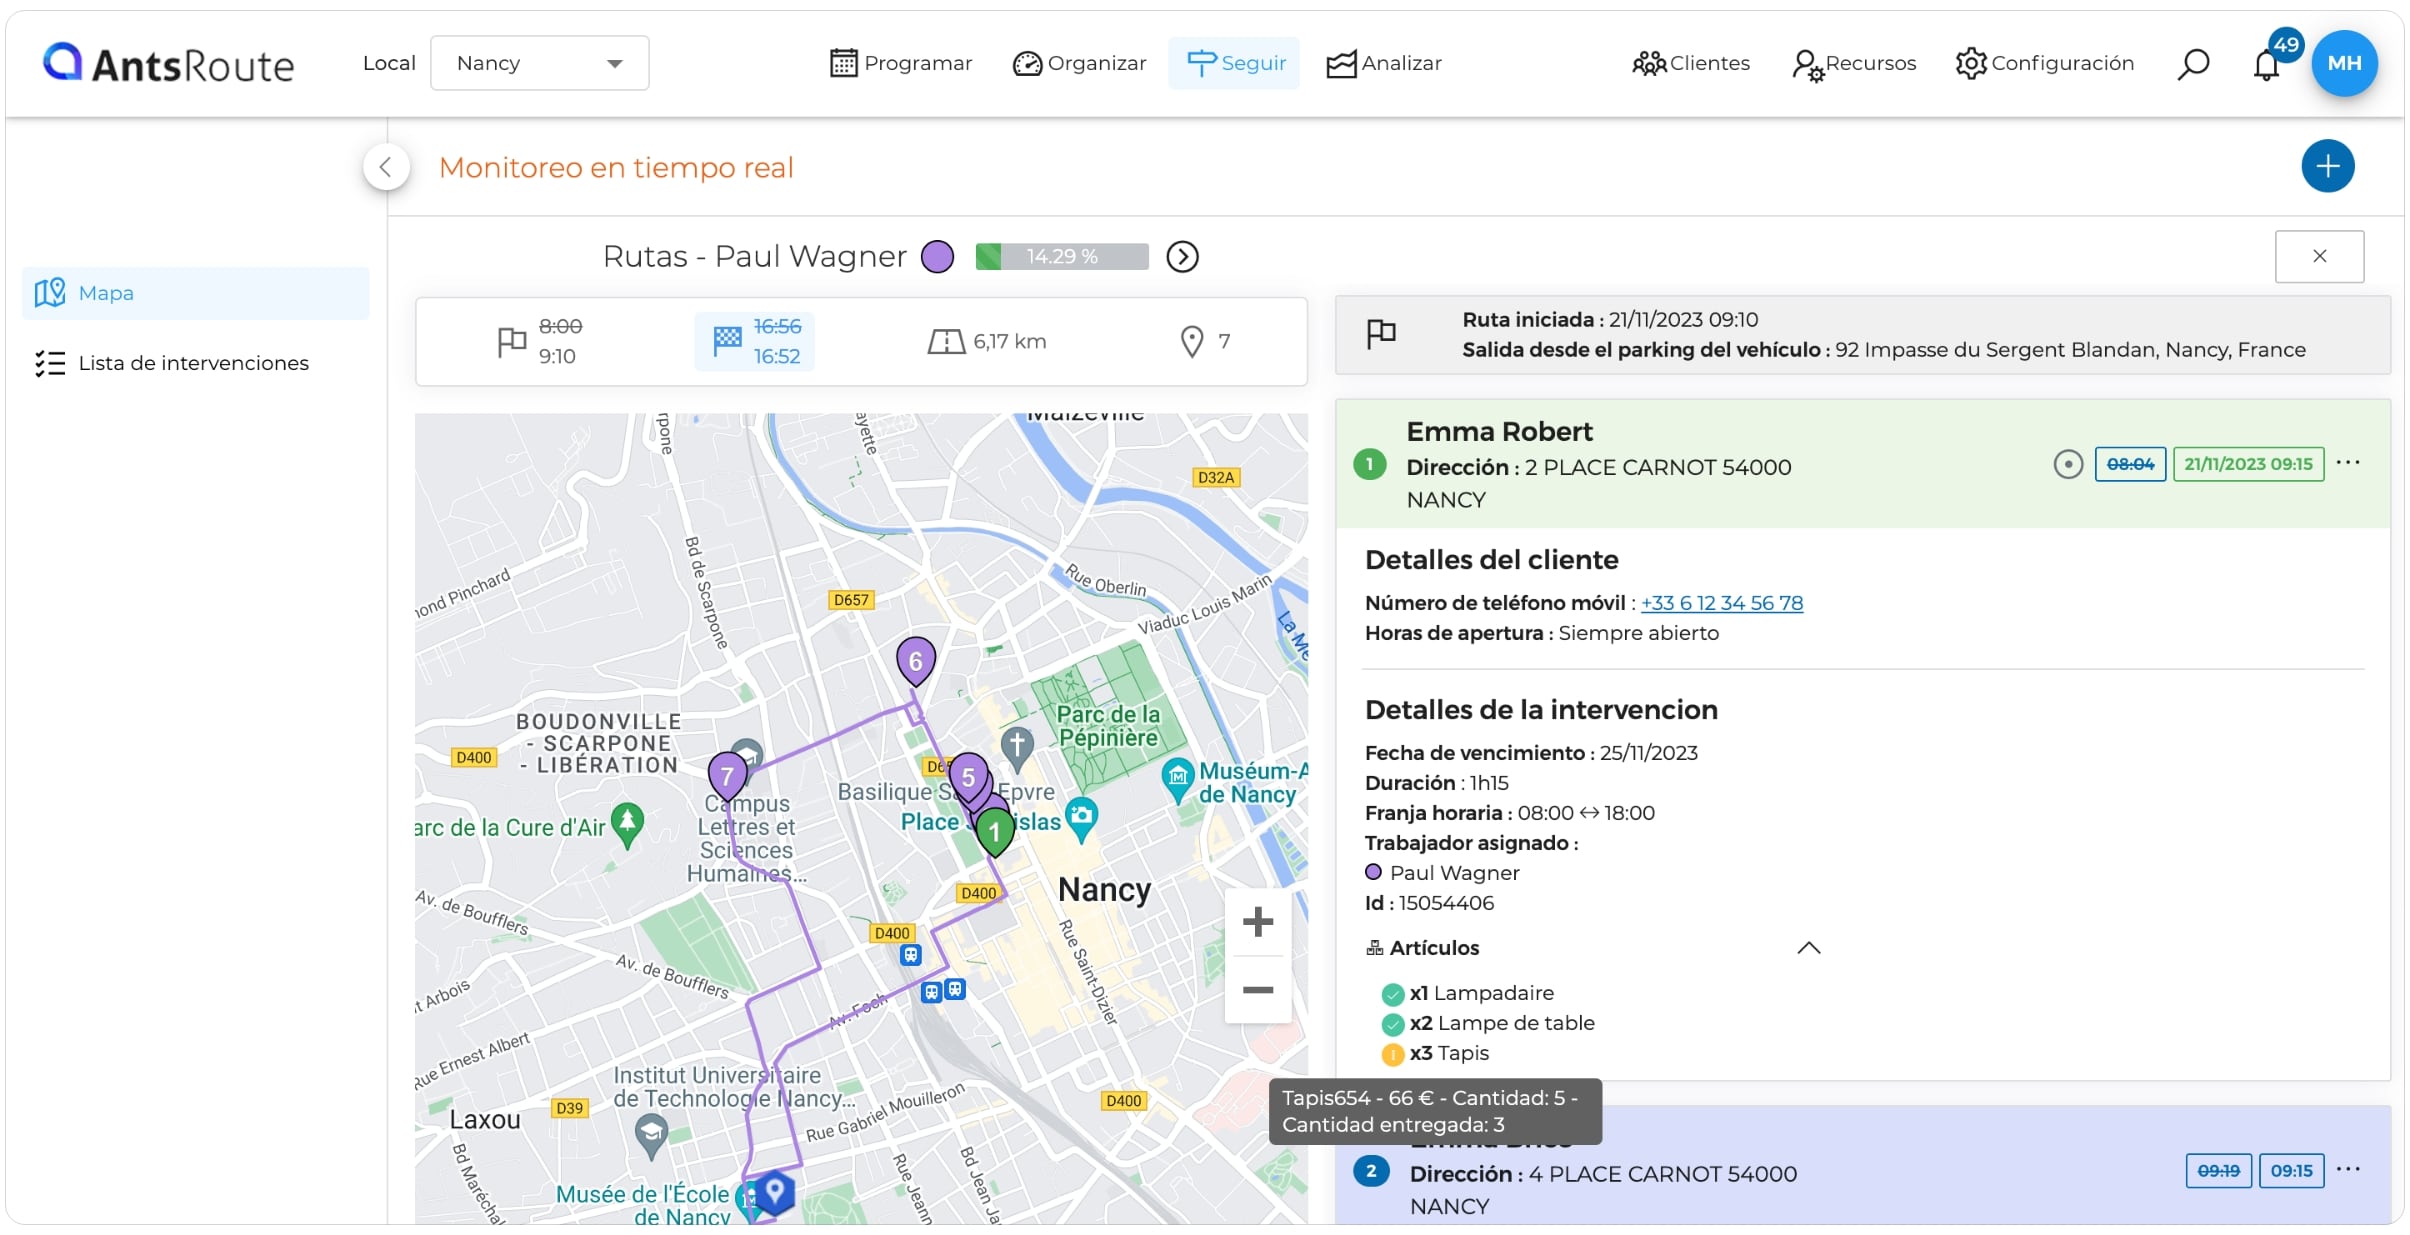Click the stops pin icon showing 7
The image size is (2410, 1235).
[x=1192, y=342]
